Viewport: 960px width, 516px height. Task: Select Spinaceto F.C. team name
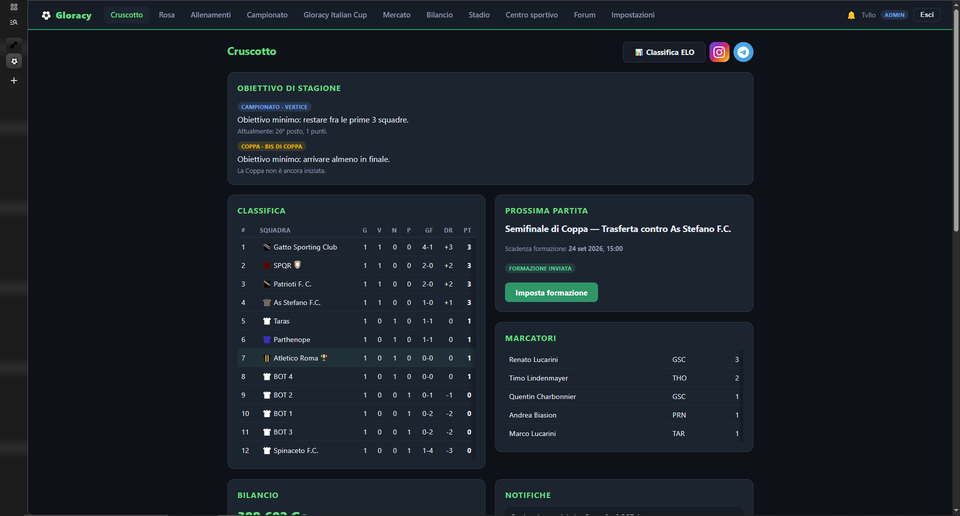tap(296, 451)
